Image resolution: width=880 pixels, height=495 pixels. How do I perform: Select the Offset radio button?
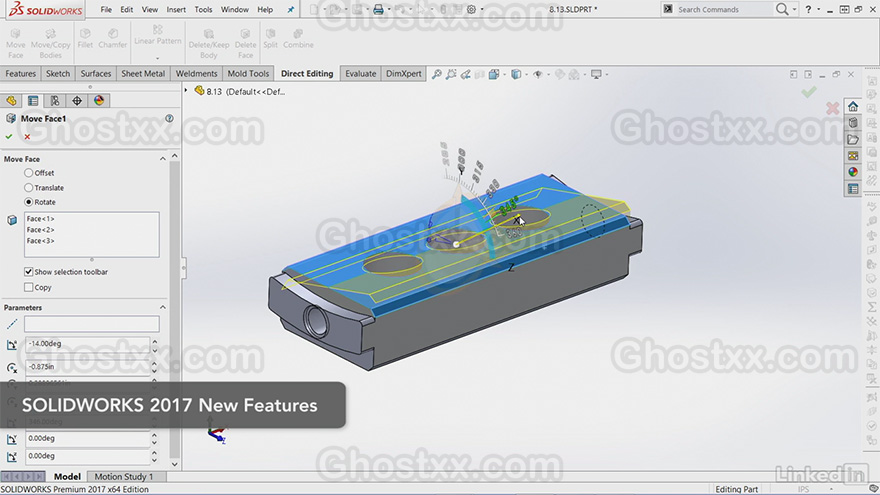click(x=29, y=173)
